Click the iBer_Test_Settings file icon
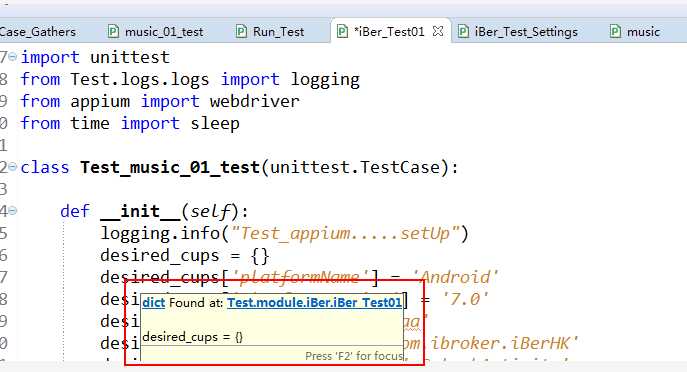 [463, 32]
